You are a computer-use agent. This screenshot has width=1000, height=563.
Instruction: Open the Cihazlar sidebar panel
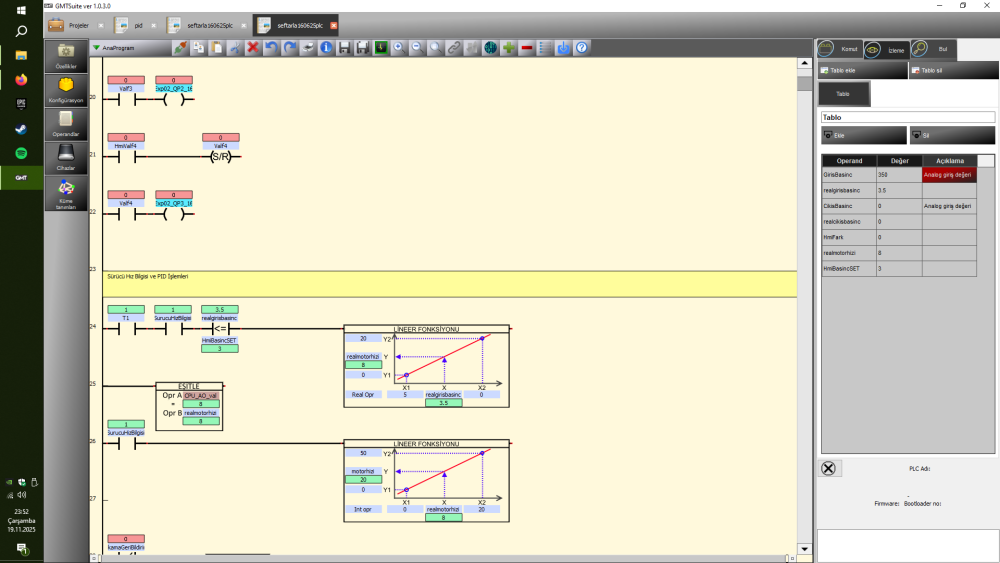[66, 157]
